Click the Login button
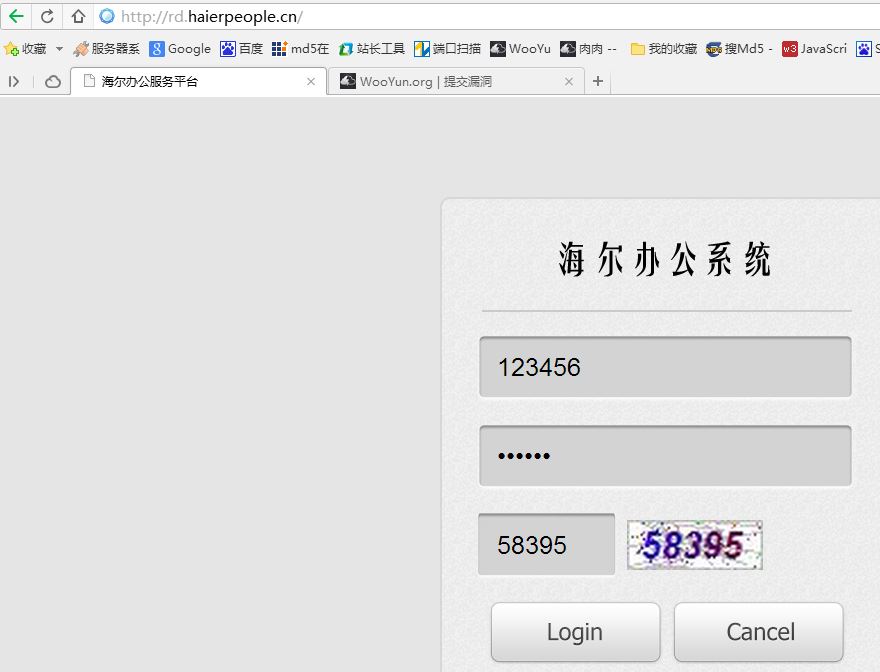 575,632
